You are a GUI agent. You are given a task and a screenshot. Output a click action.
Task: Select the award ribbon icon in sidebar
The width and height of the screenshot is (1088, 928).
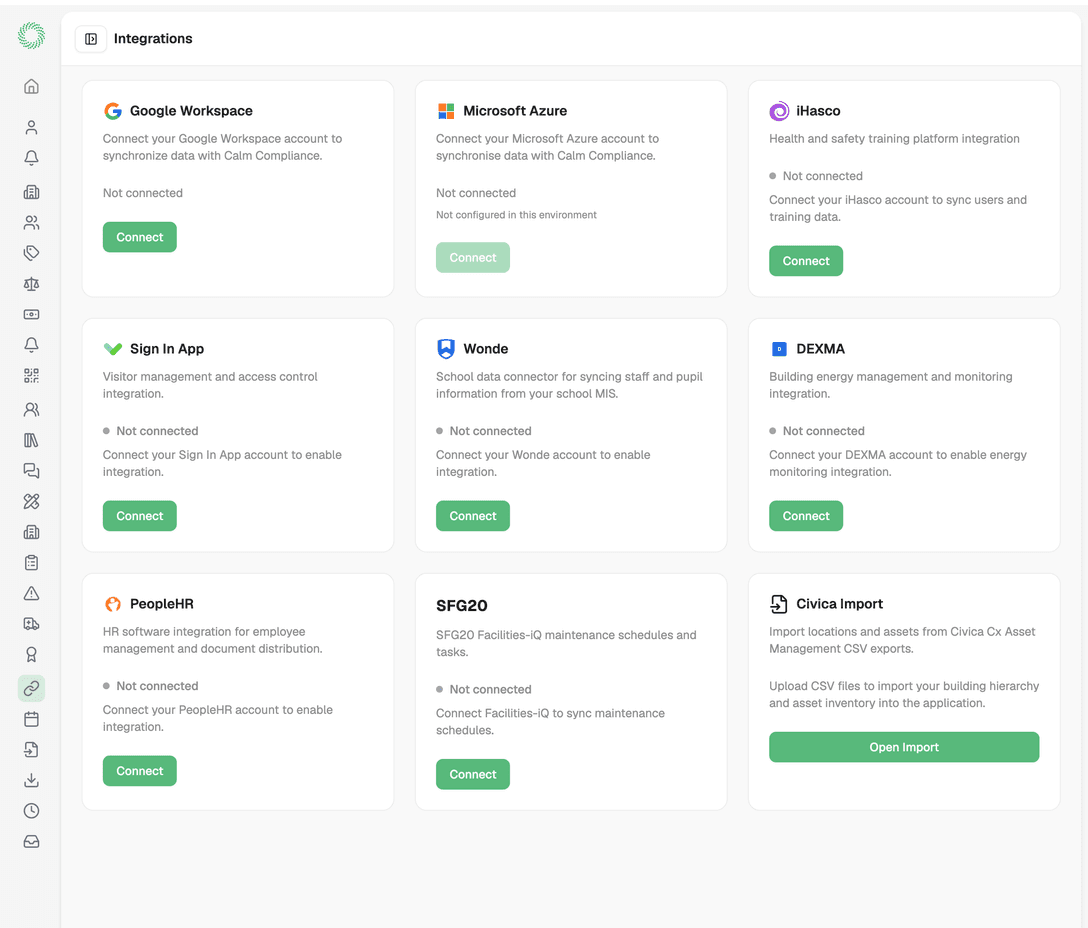point(31,655)
